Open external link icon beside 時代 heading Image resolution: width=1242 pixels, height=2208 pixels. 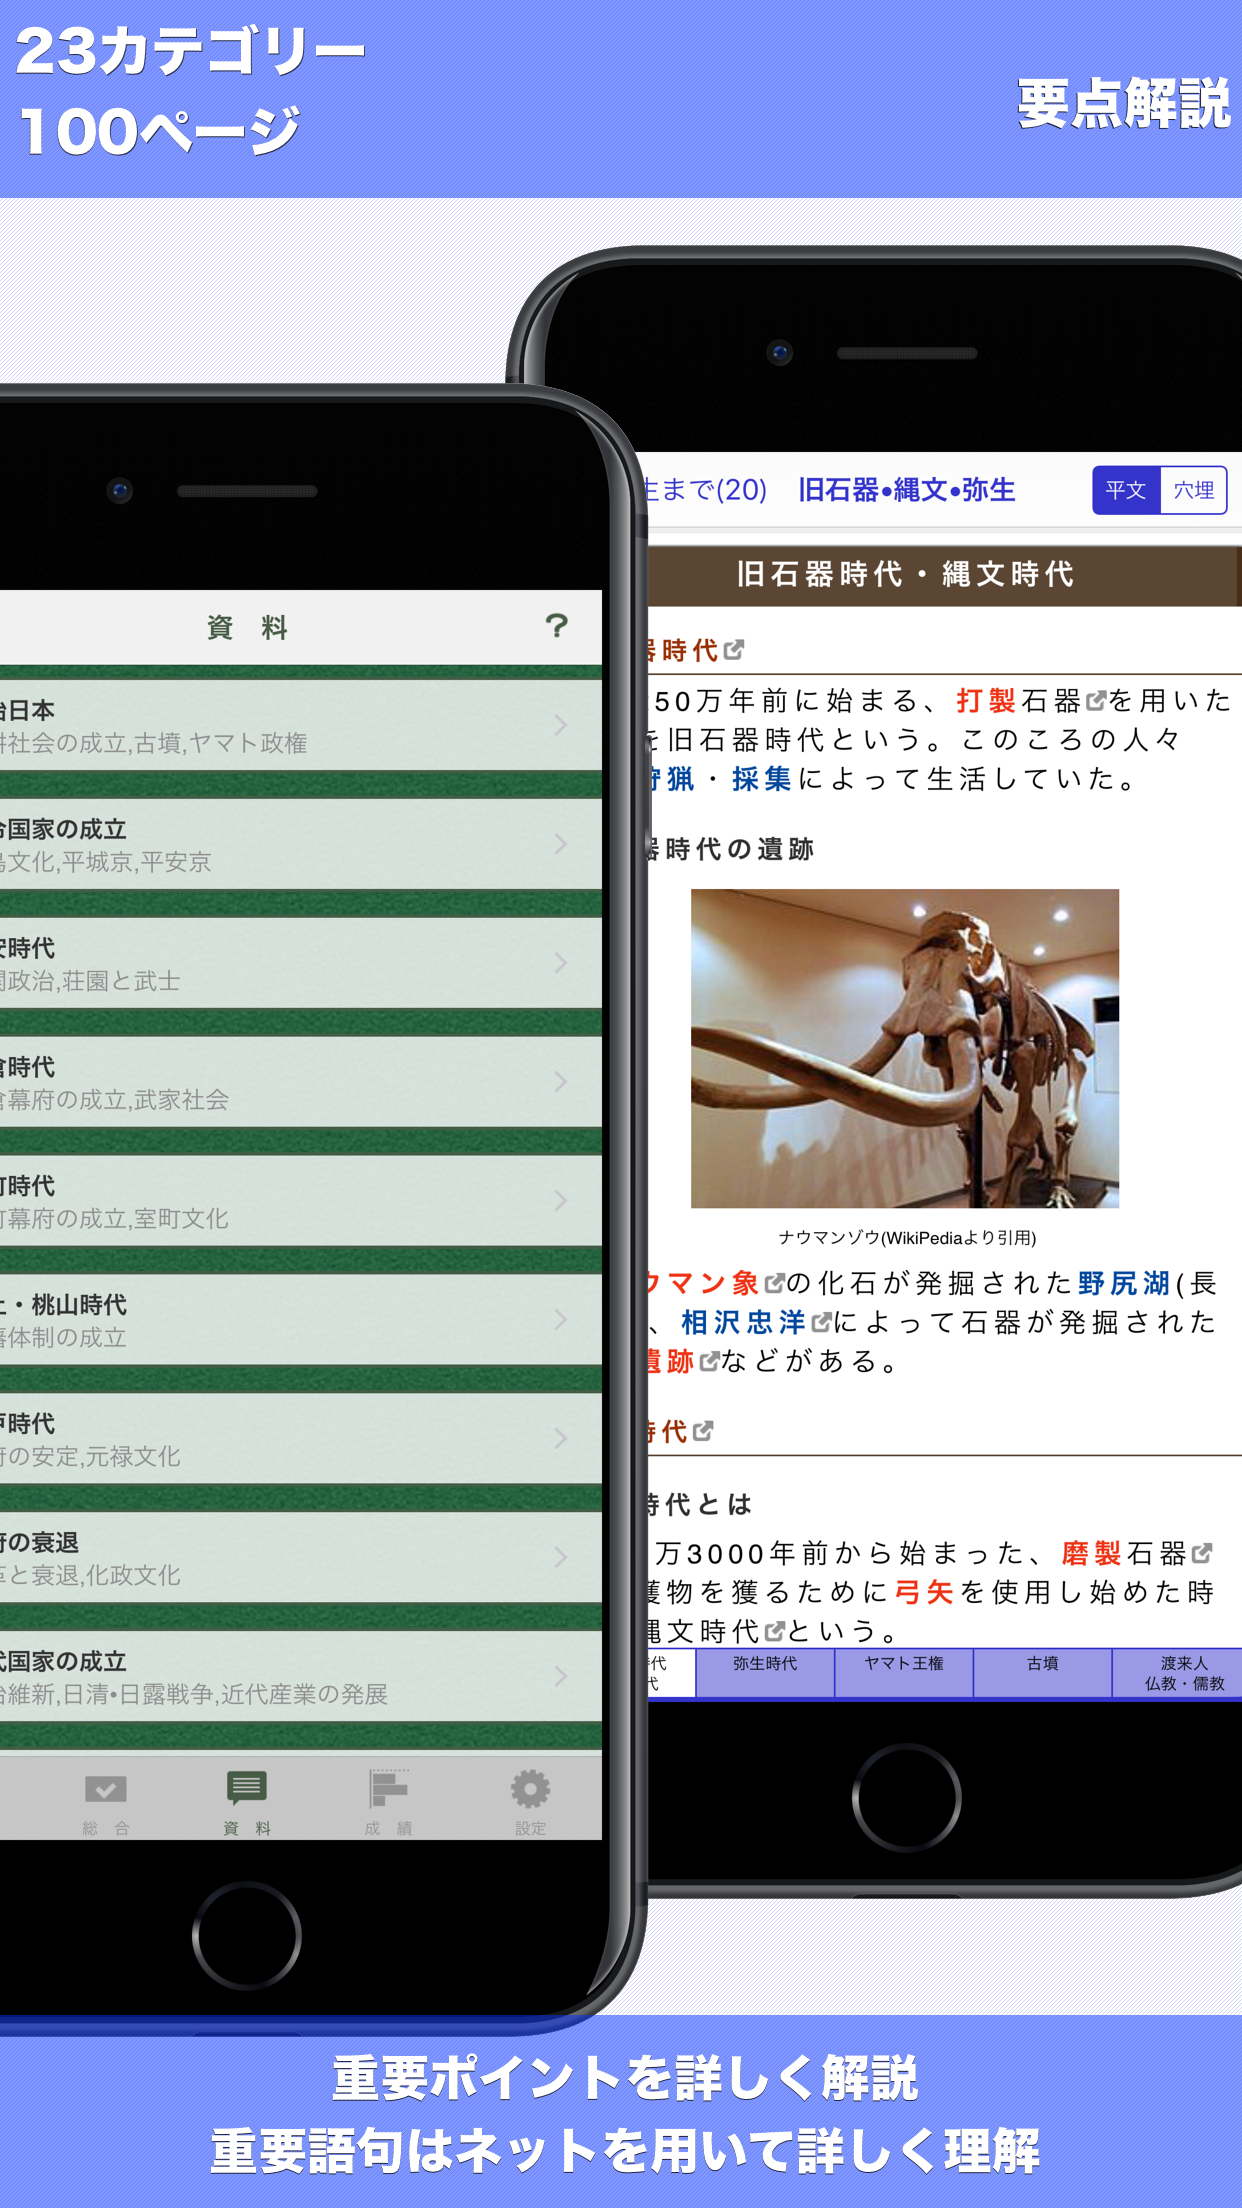[x=703, y=1432]
